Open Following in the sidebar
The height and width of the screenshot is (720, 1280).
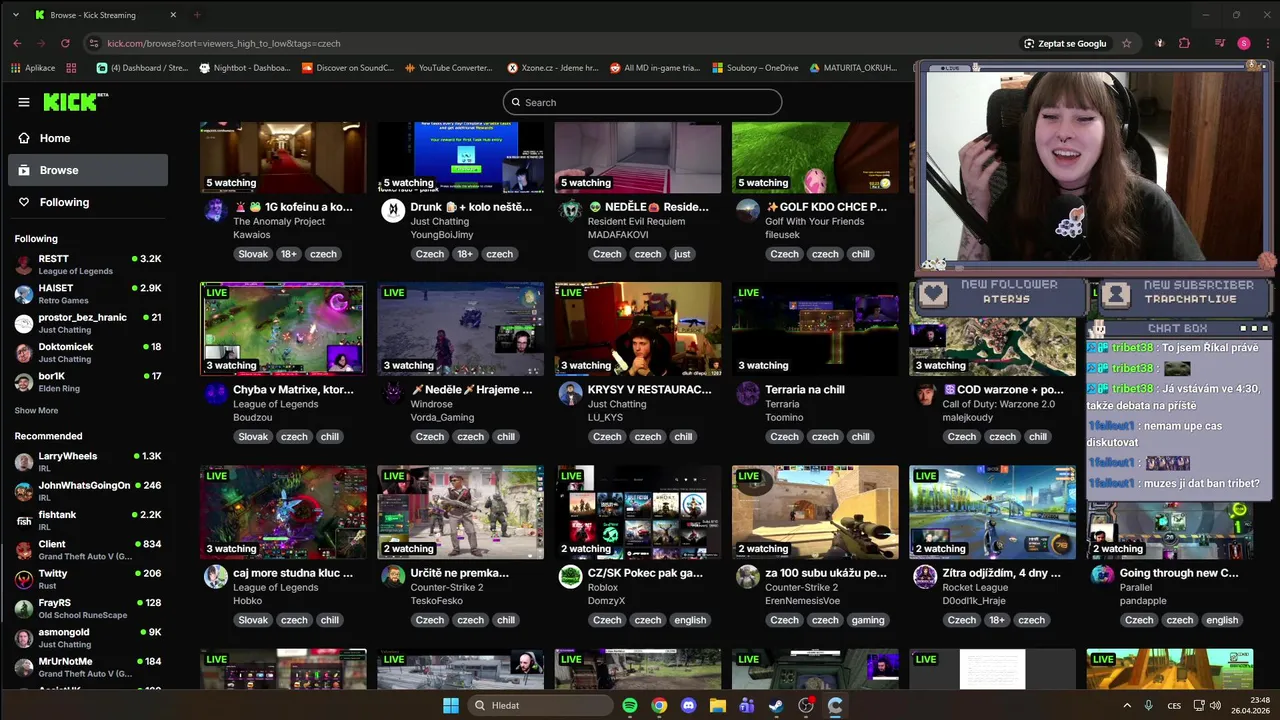coord(88,202)
